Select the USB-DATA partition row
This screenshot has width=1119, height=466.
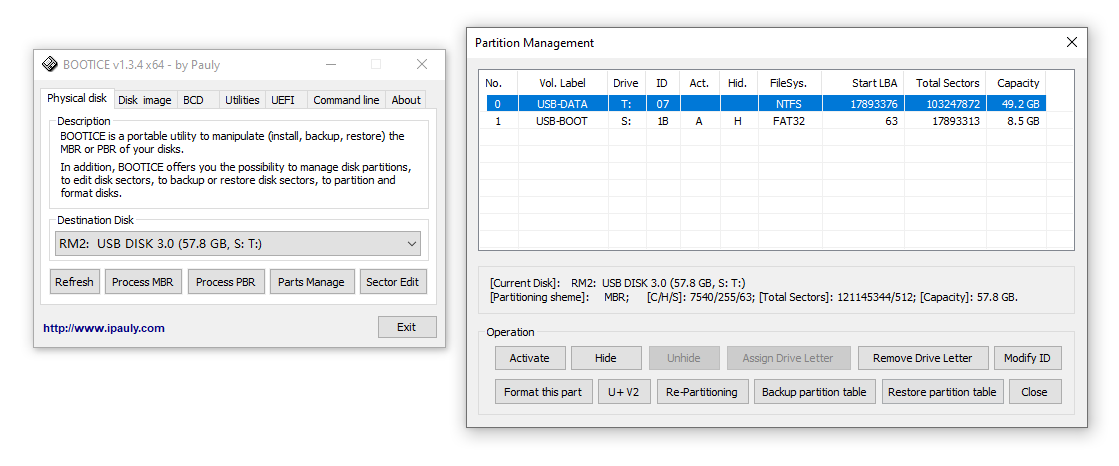click(x=766, y=104)
